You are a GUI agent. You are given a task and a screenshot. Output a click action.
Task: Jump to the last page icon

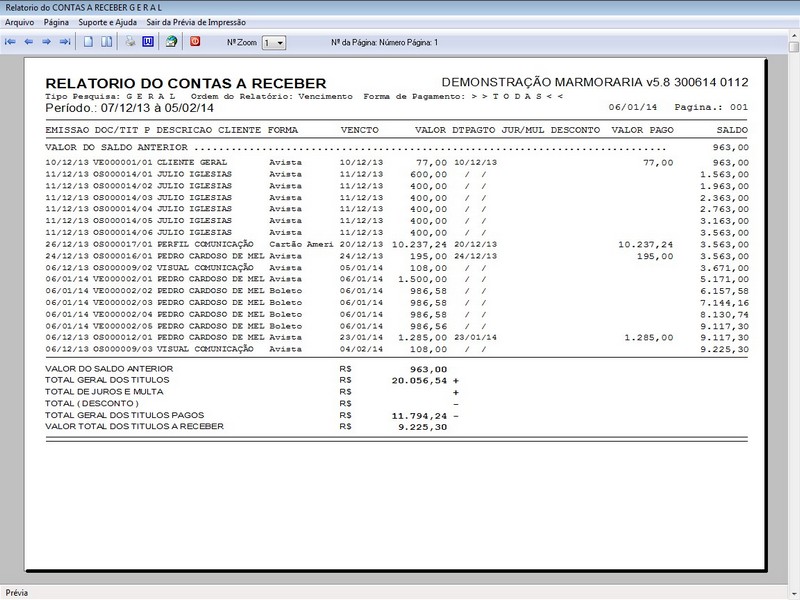click(64, 41)
